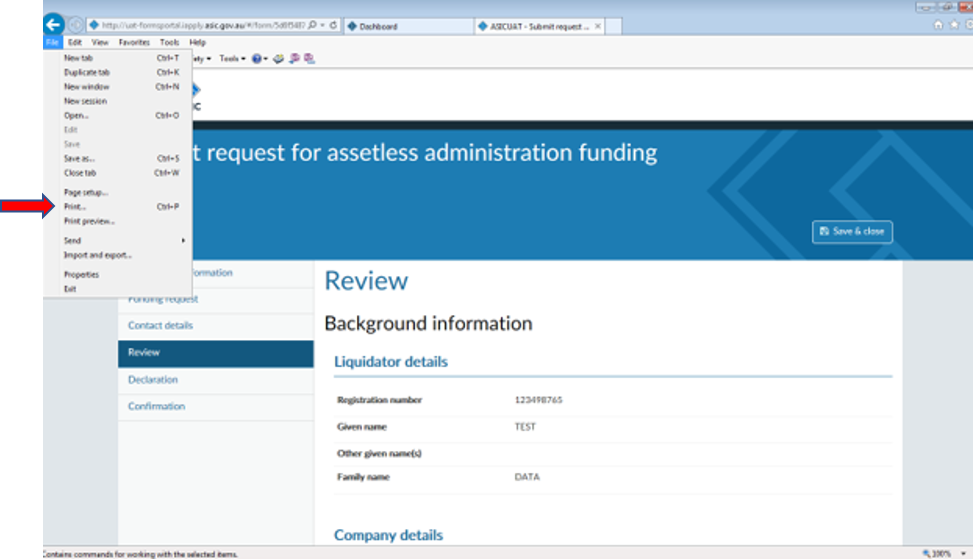Viewport: 973px width, 559px height.
Task: Click the toolbar icon right of Help arrow
Action: (279, 58)
